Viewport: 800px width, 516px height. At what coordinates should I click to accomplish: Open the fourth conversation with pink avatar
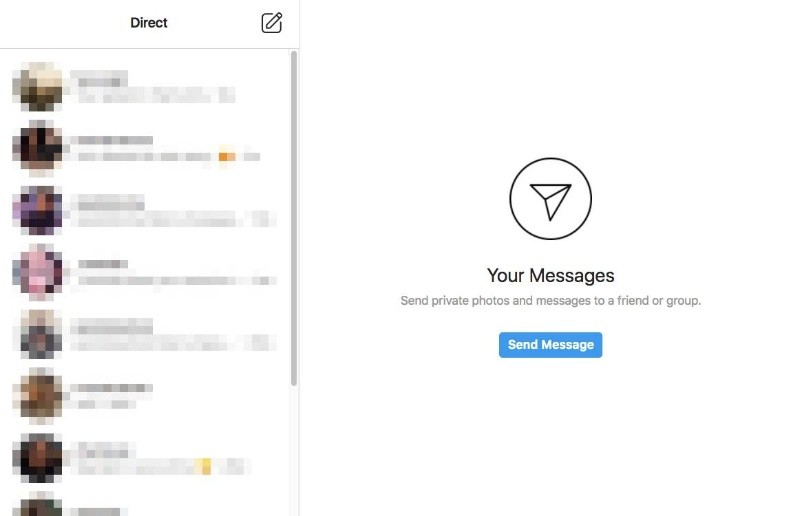point(145,272)
